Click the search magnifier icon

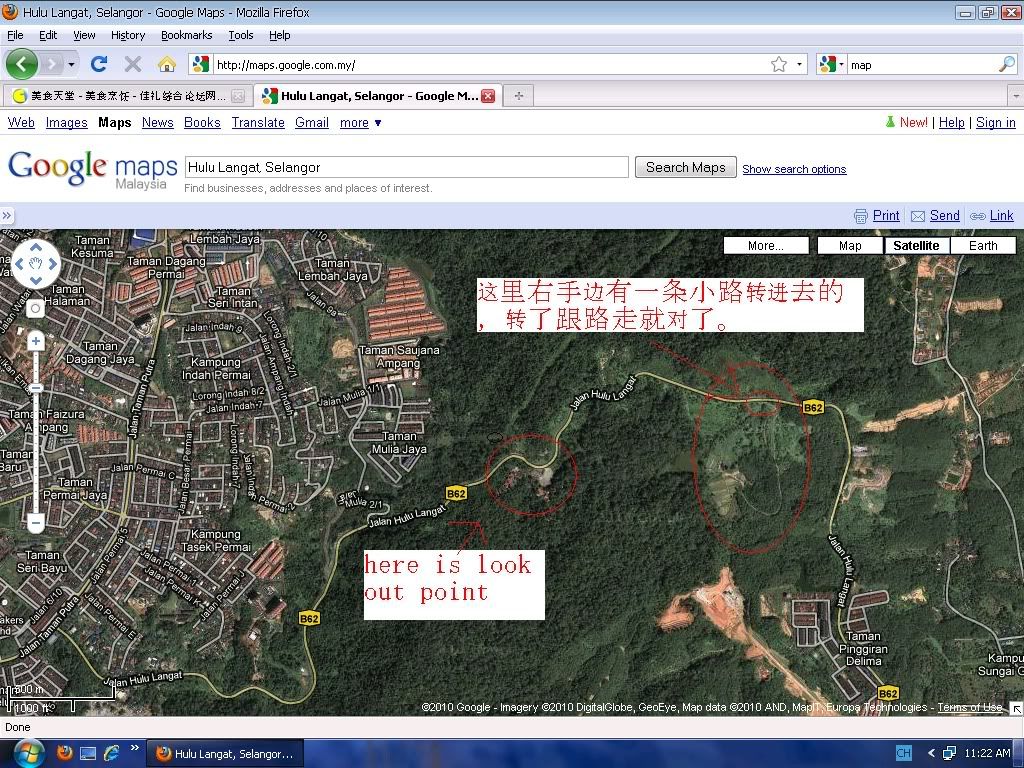point(1007,64)
